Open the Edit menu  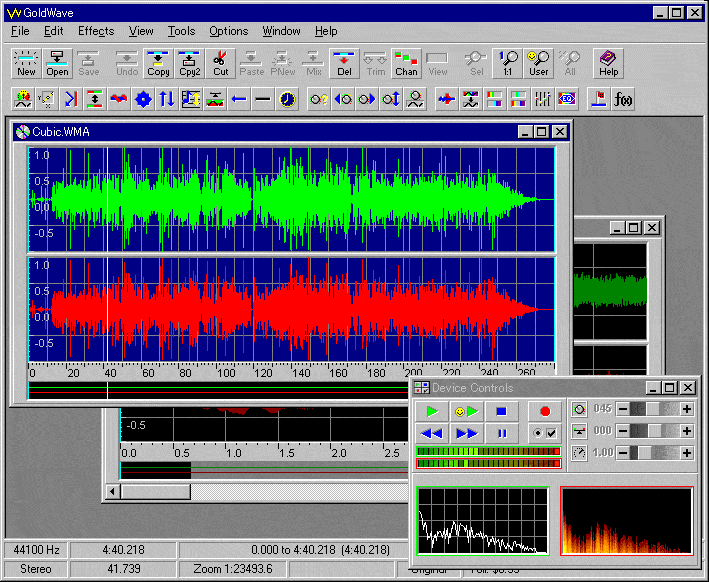53,31
